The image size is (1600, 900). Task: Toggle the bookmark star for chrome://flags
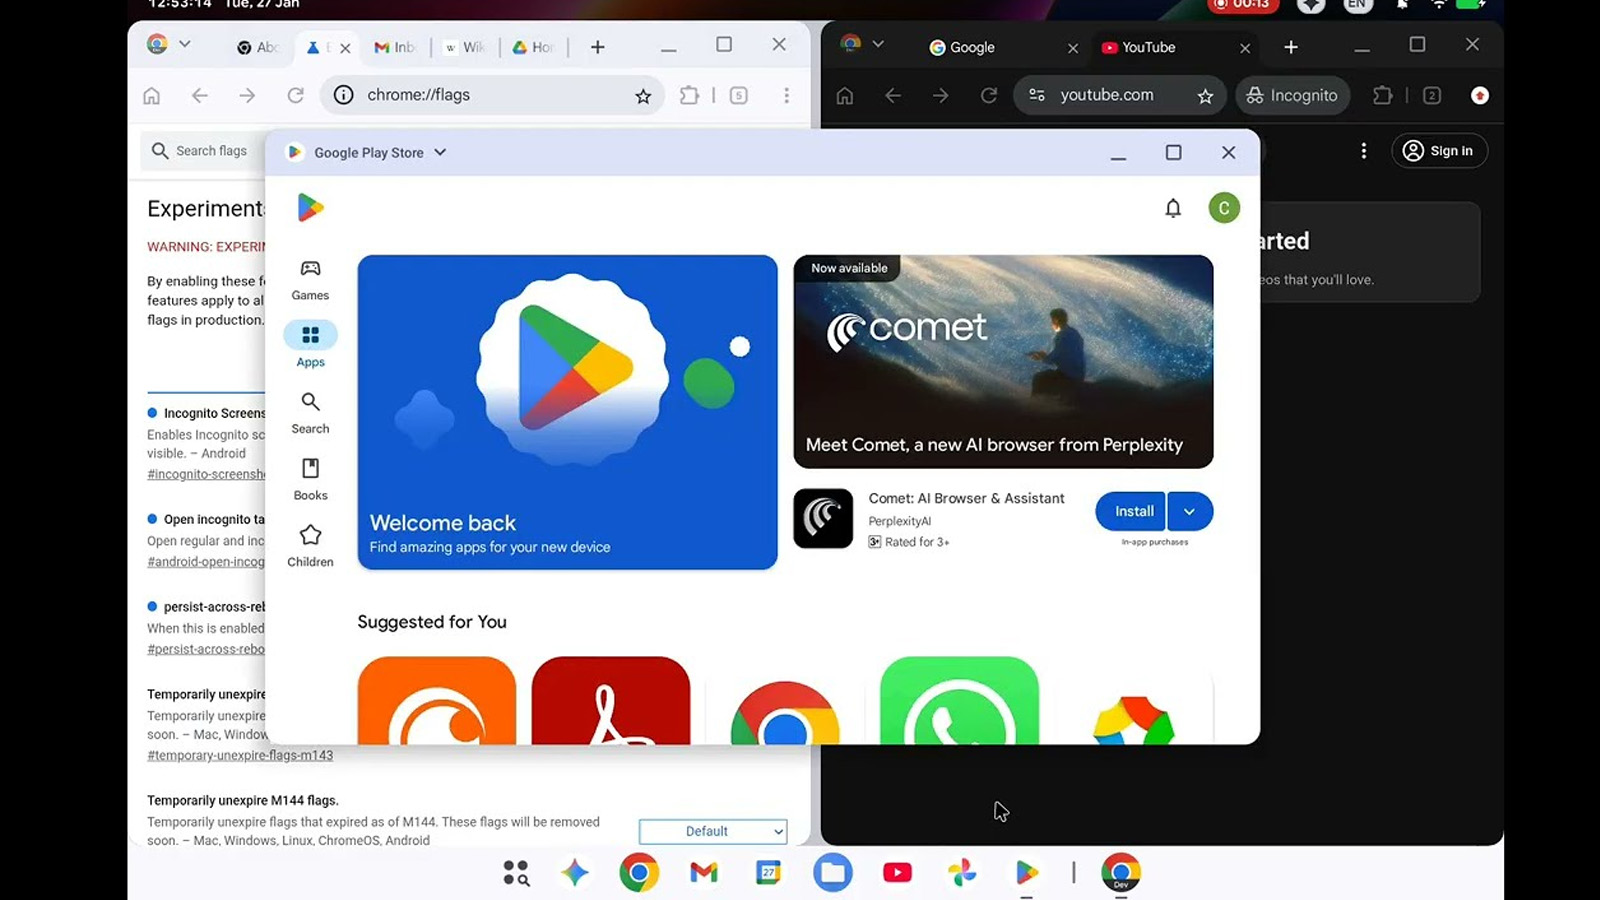click(644, 94)
